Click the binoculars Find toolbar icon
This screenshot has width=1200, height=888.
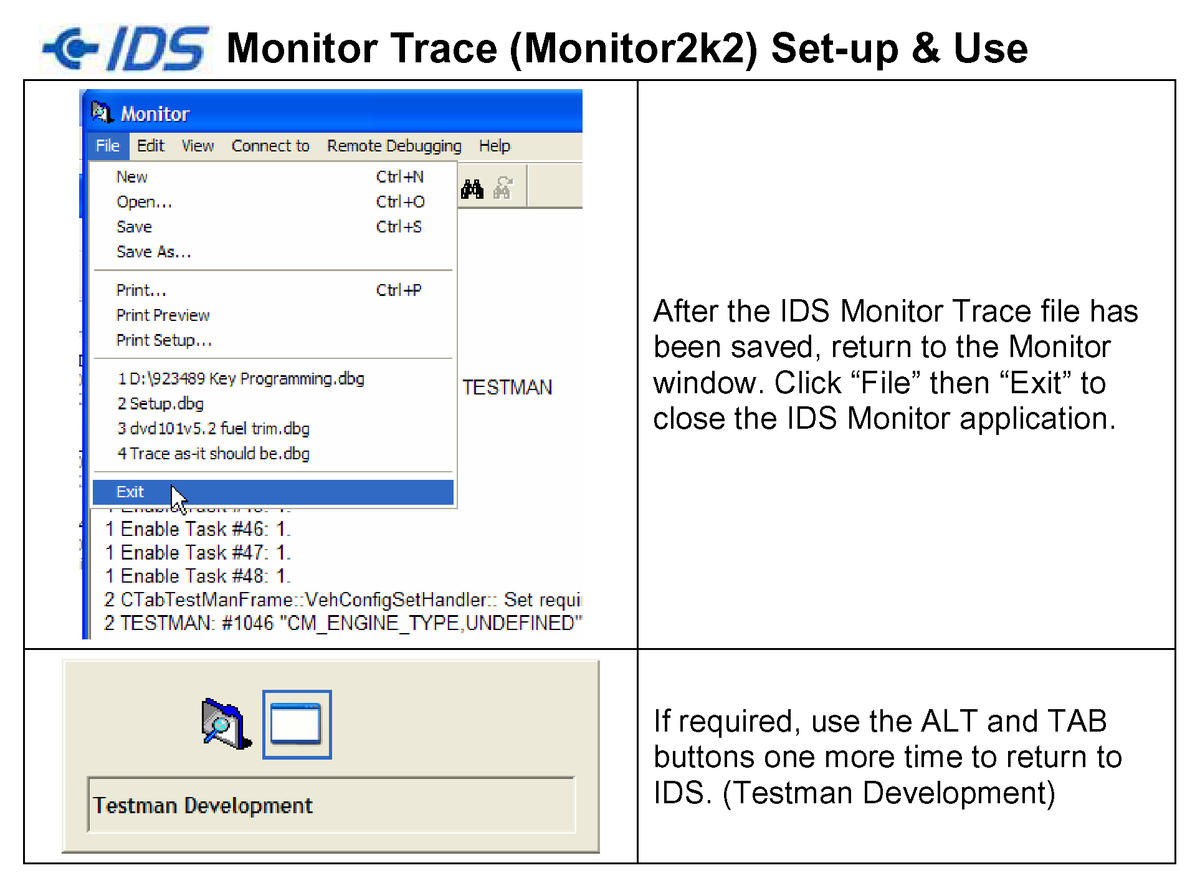472,188
